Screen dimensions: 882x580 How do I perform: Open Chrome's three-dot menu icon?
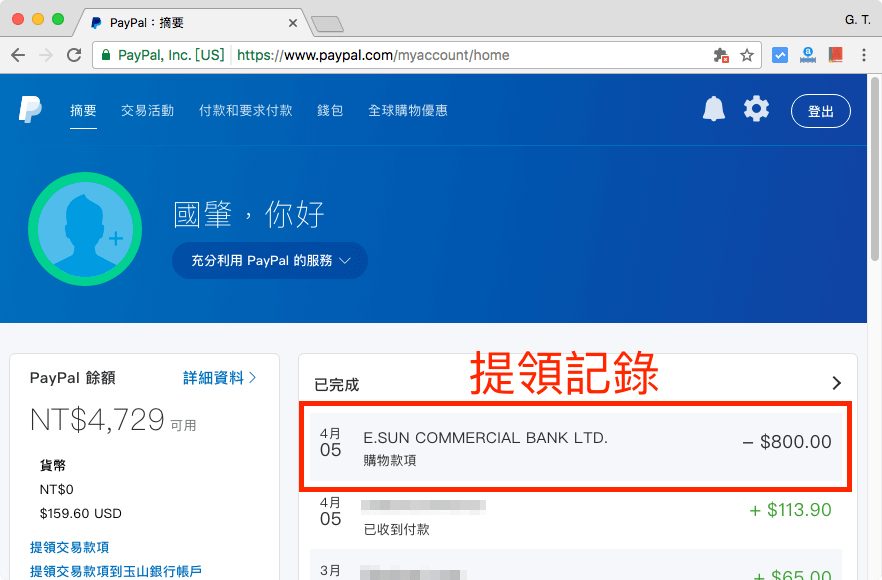pos(864,56)
